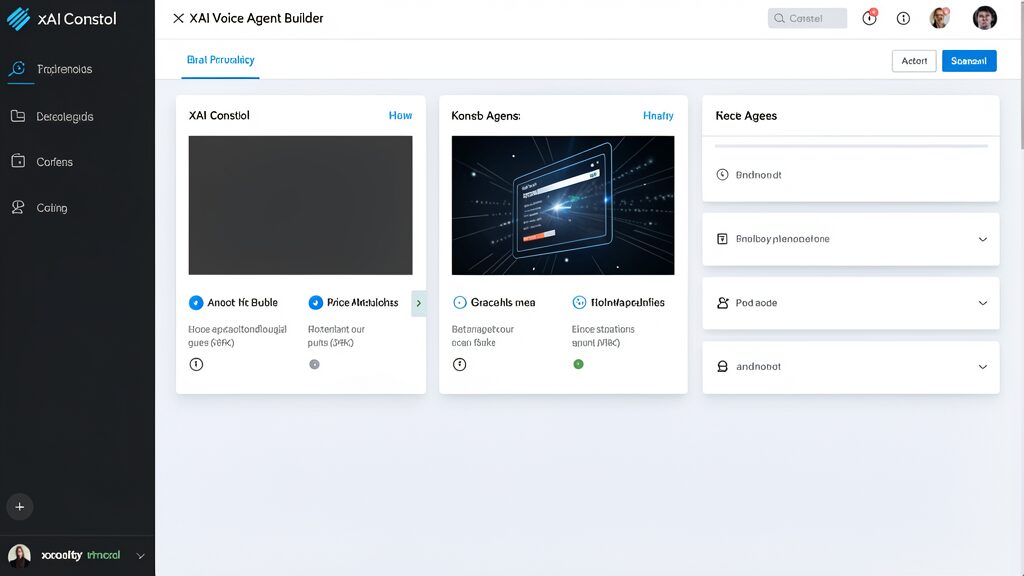This screenshot has height=576, width=1024.
Task: Toggle the Holntfapelnfies option
Action: click(579, 302)
